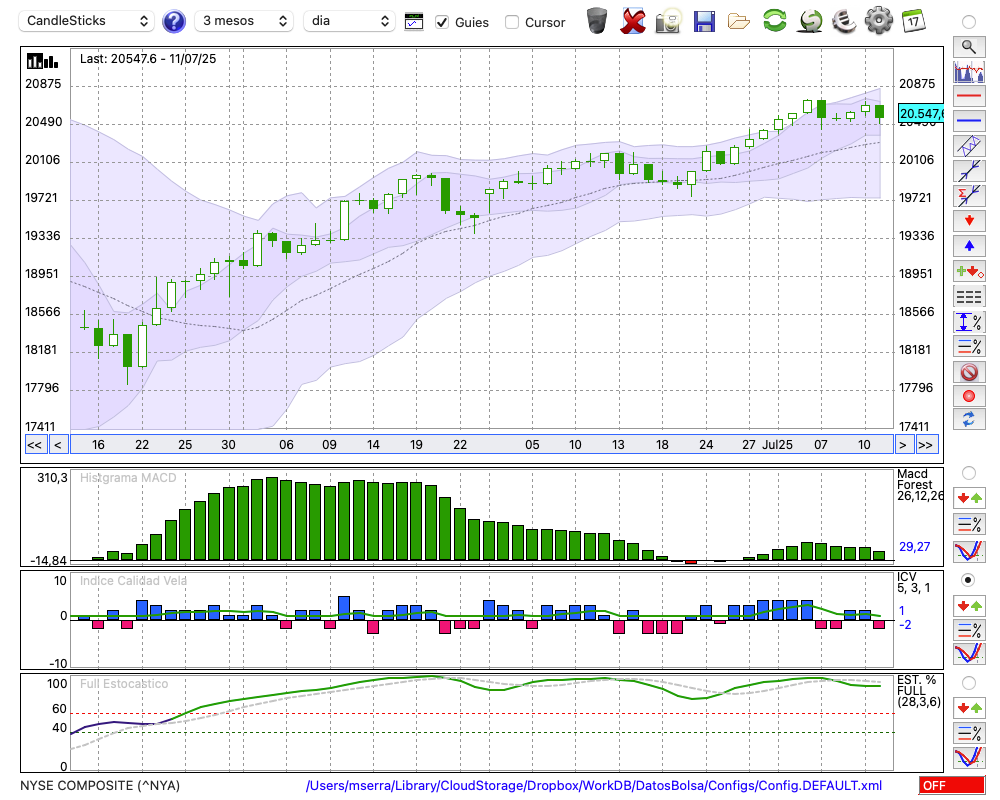The width and height of the screenshot is (1000, 800).
Task: Click the ICV panel red/green arrows button
Action: [x=969, y=605]
